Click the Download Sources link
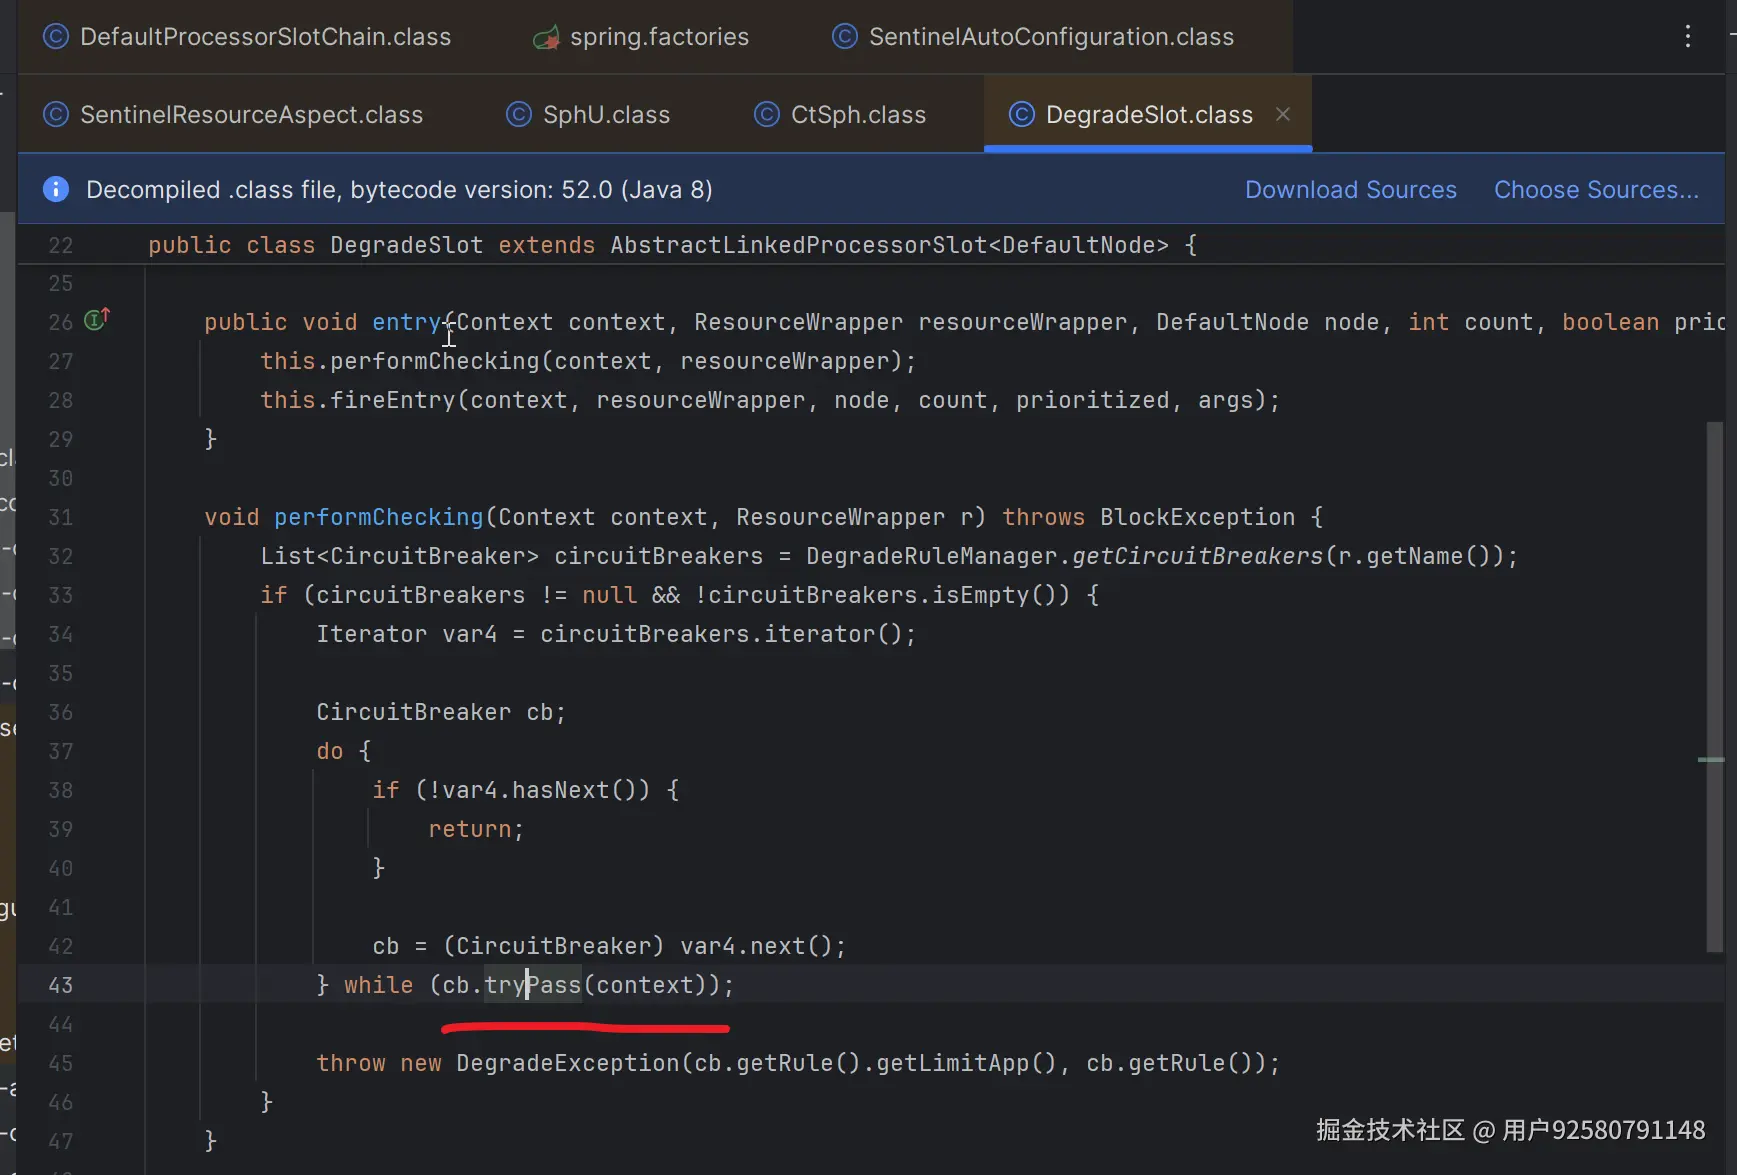The width and height of the screenshot is (1737, 1175). [1351, 190]
